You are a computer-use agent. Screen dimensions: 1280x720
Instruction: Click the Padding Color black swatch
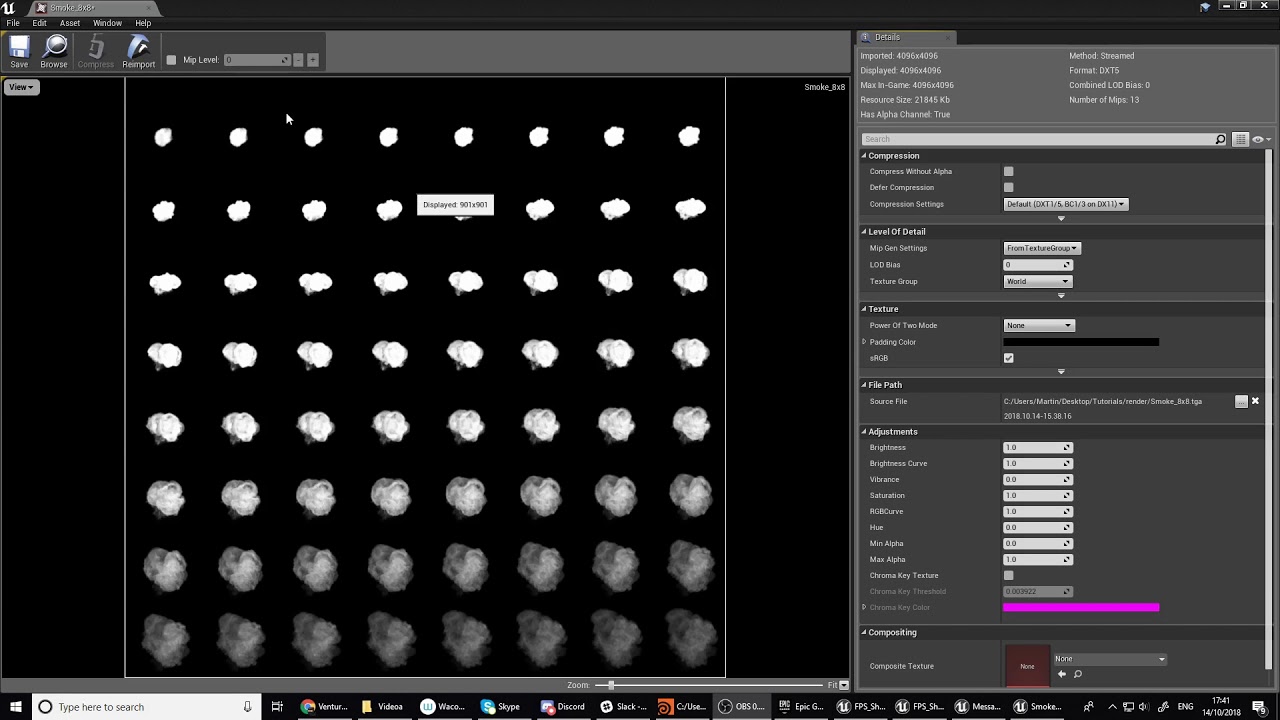pyautogui.click(x=1081, y=342)
